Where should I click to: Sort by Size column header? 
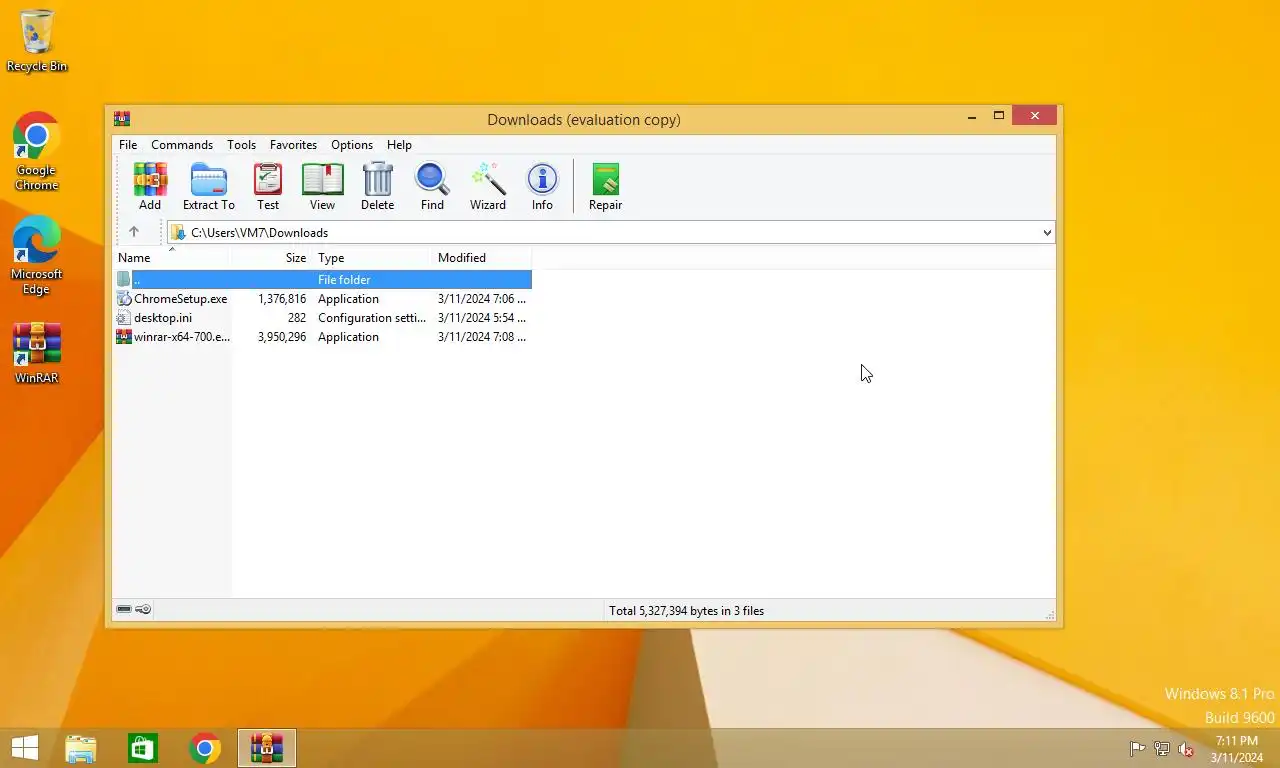tap(272, 257)
